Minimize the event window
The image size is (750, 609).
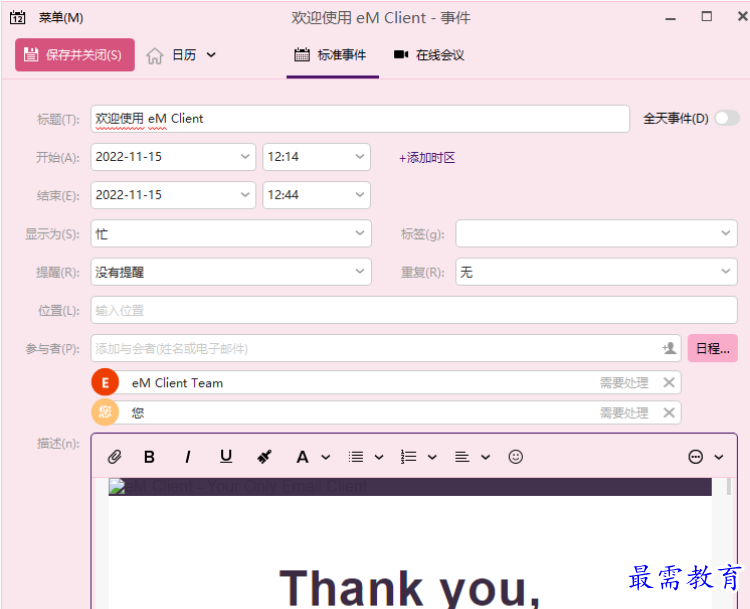pyautogui.click(x=671, y=18)
